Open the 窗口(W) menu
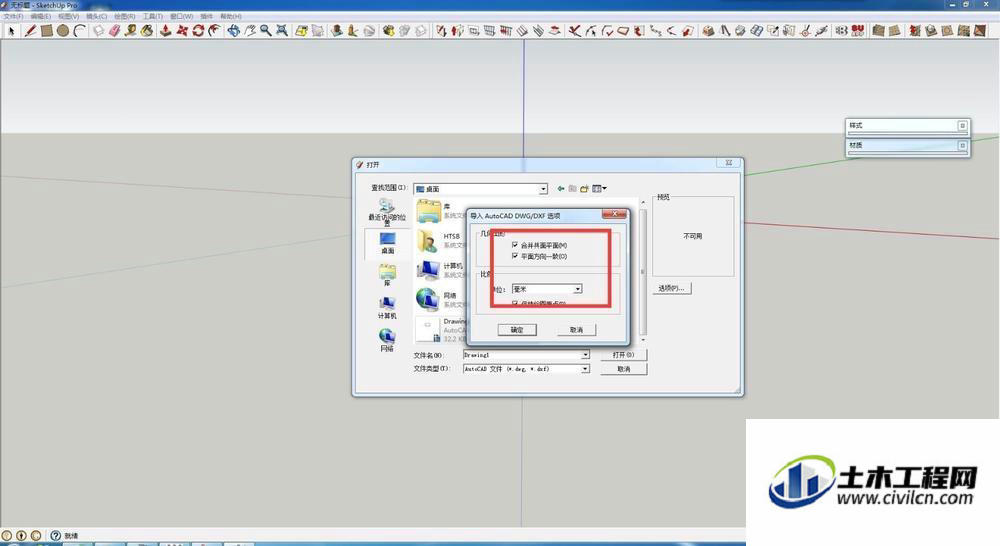This screenshot has height=546, width=1000. click(x=181, y=16)
